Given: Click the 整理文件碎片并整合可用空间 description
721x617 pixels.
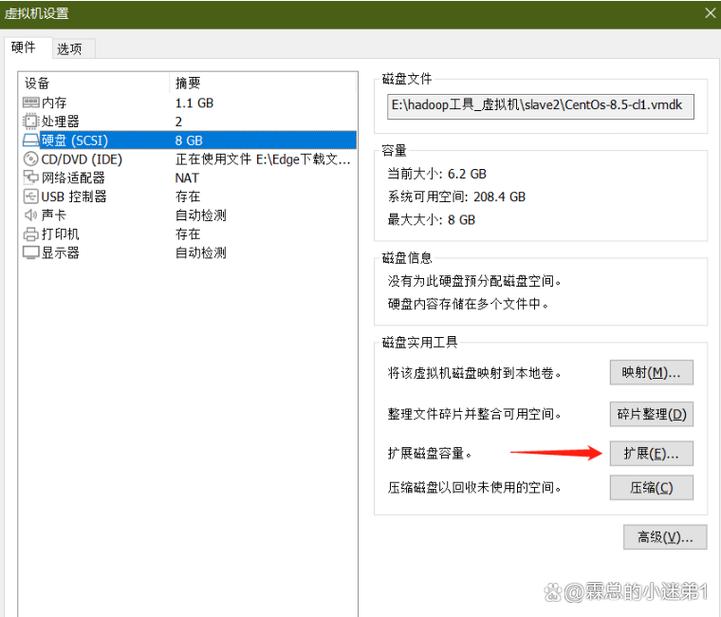Looking at the screenshot, I should (475, 414).
